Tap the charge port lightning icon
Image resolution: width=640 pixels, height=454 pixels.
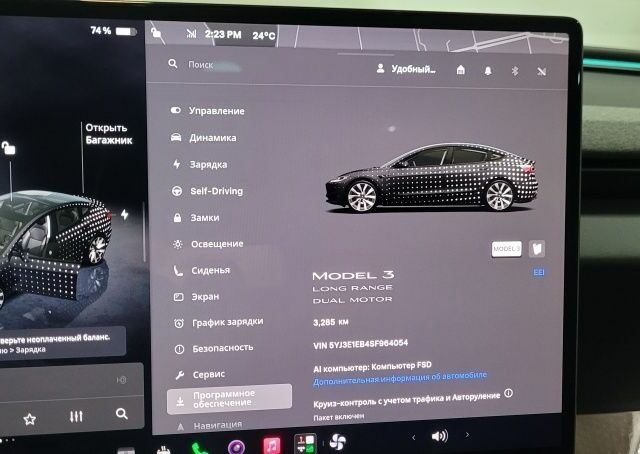tap(124, 214)
